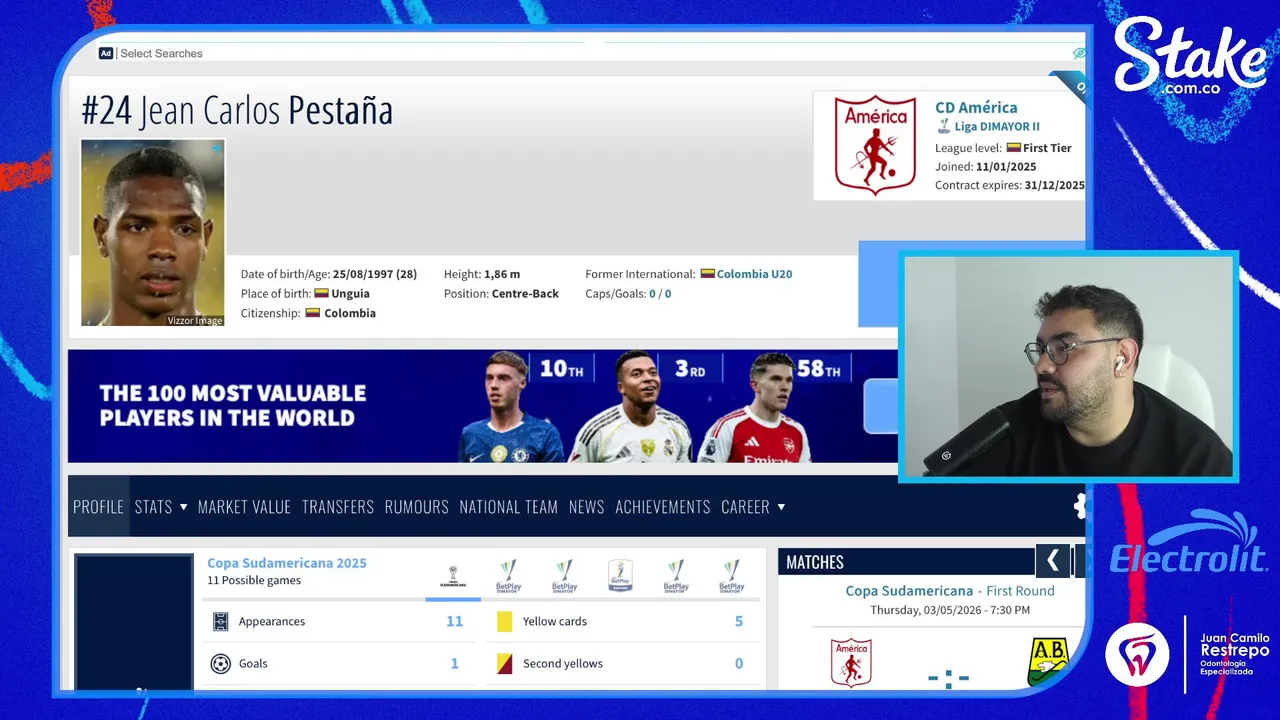Open the PROFILE tab

tap(98, 507)
